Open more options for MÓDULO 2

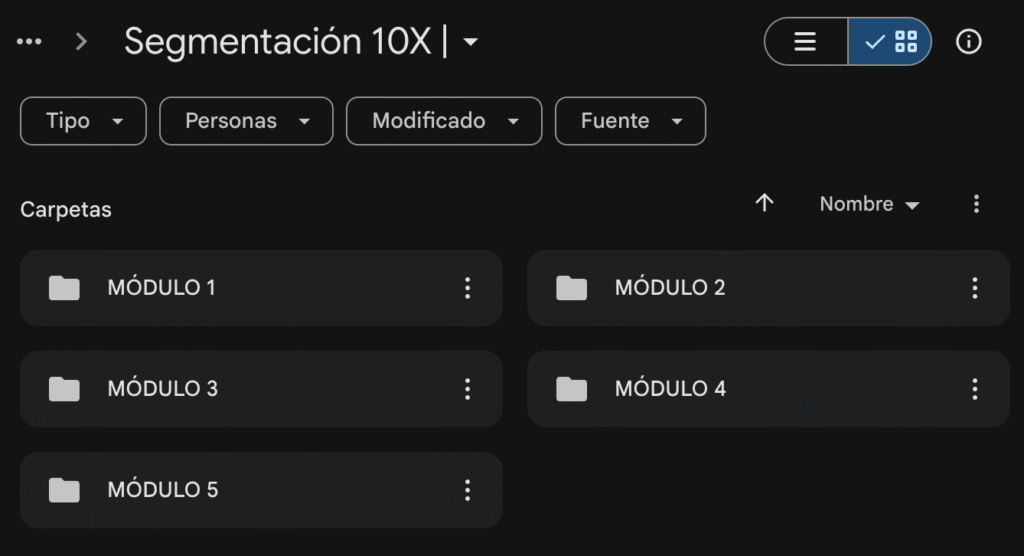(x=975, y=288)
